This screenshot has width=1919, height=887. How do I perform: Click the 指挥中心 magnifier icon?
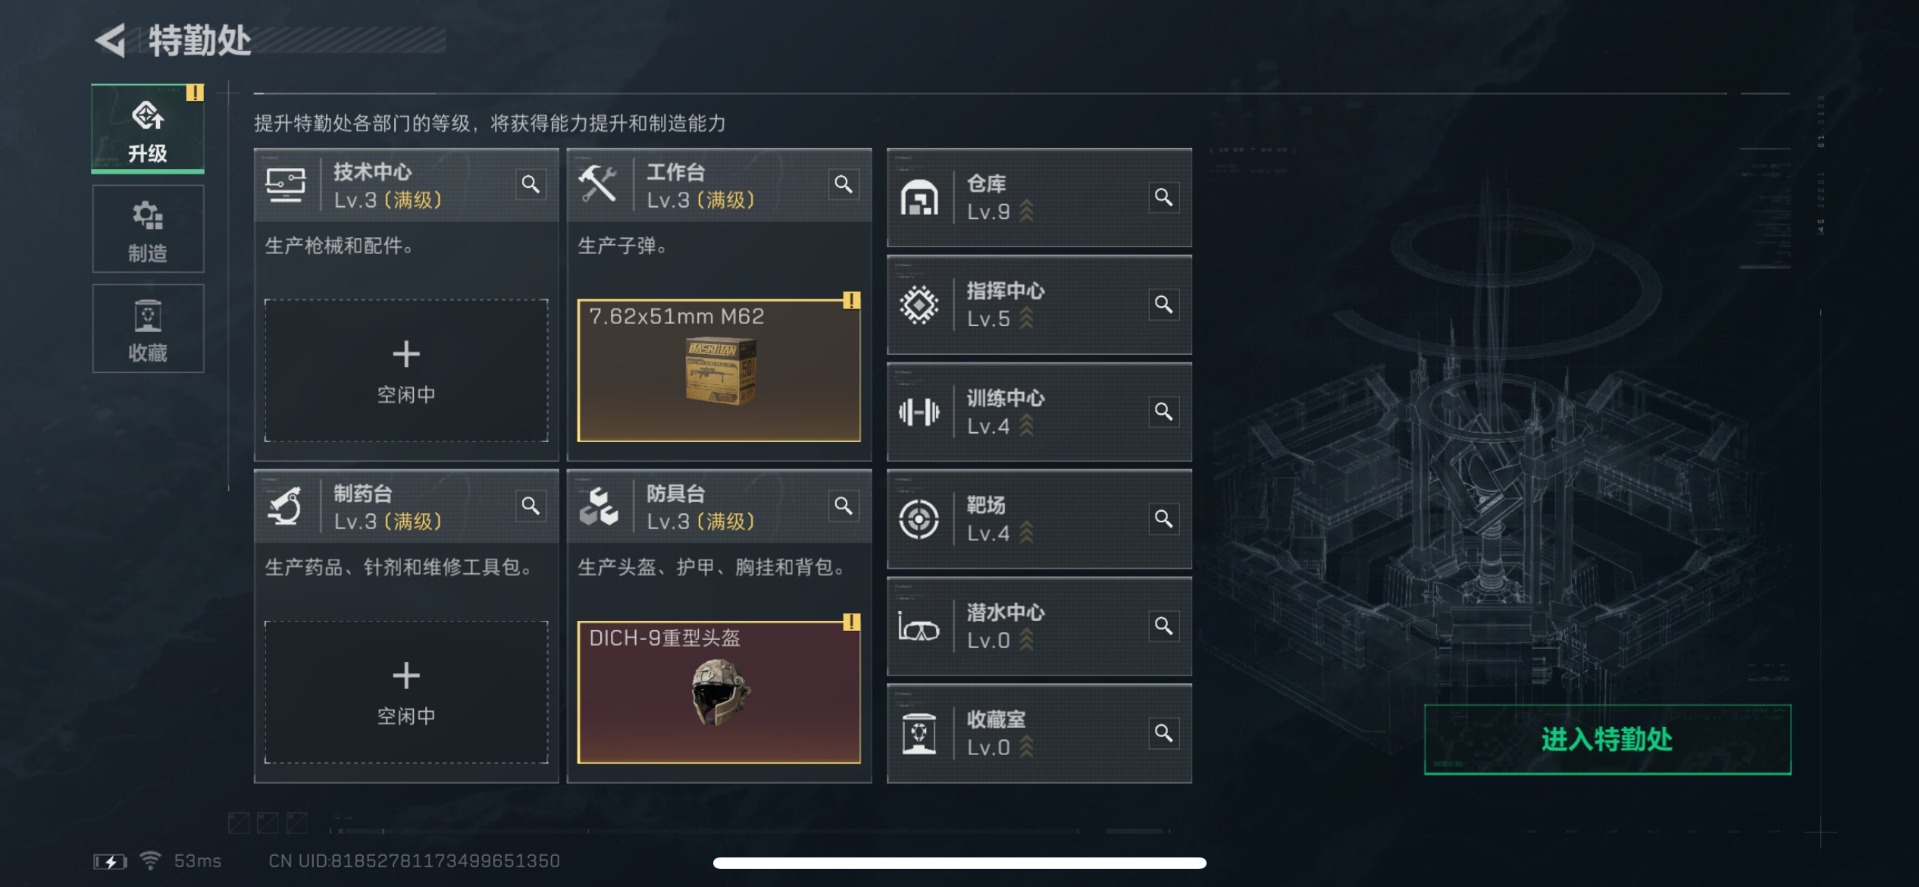(1164, 304)
